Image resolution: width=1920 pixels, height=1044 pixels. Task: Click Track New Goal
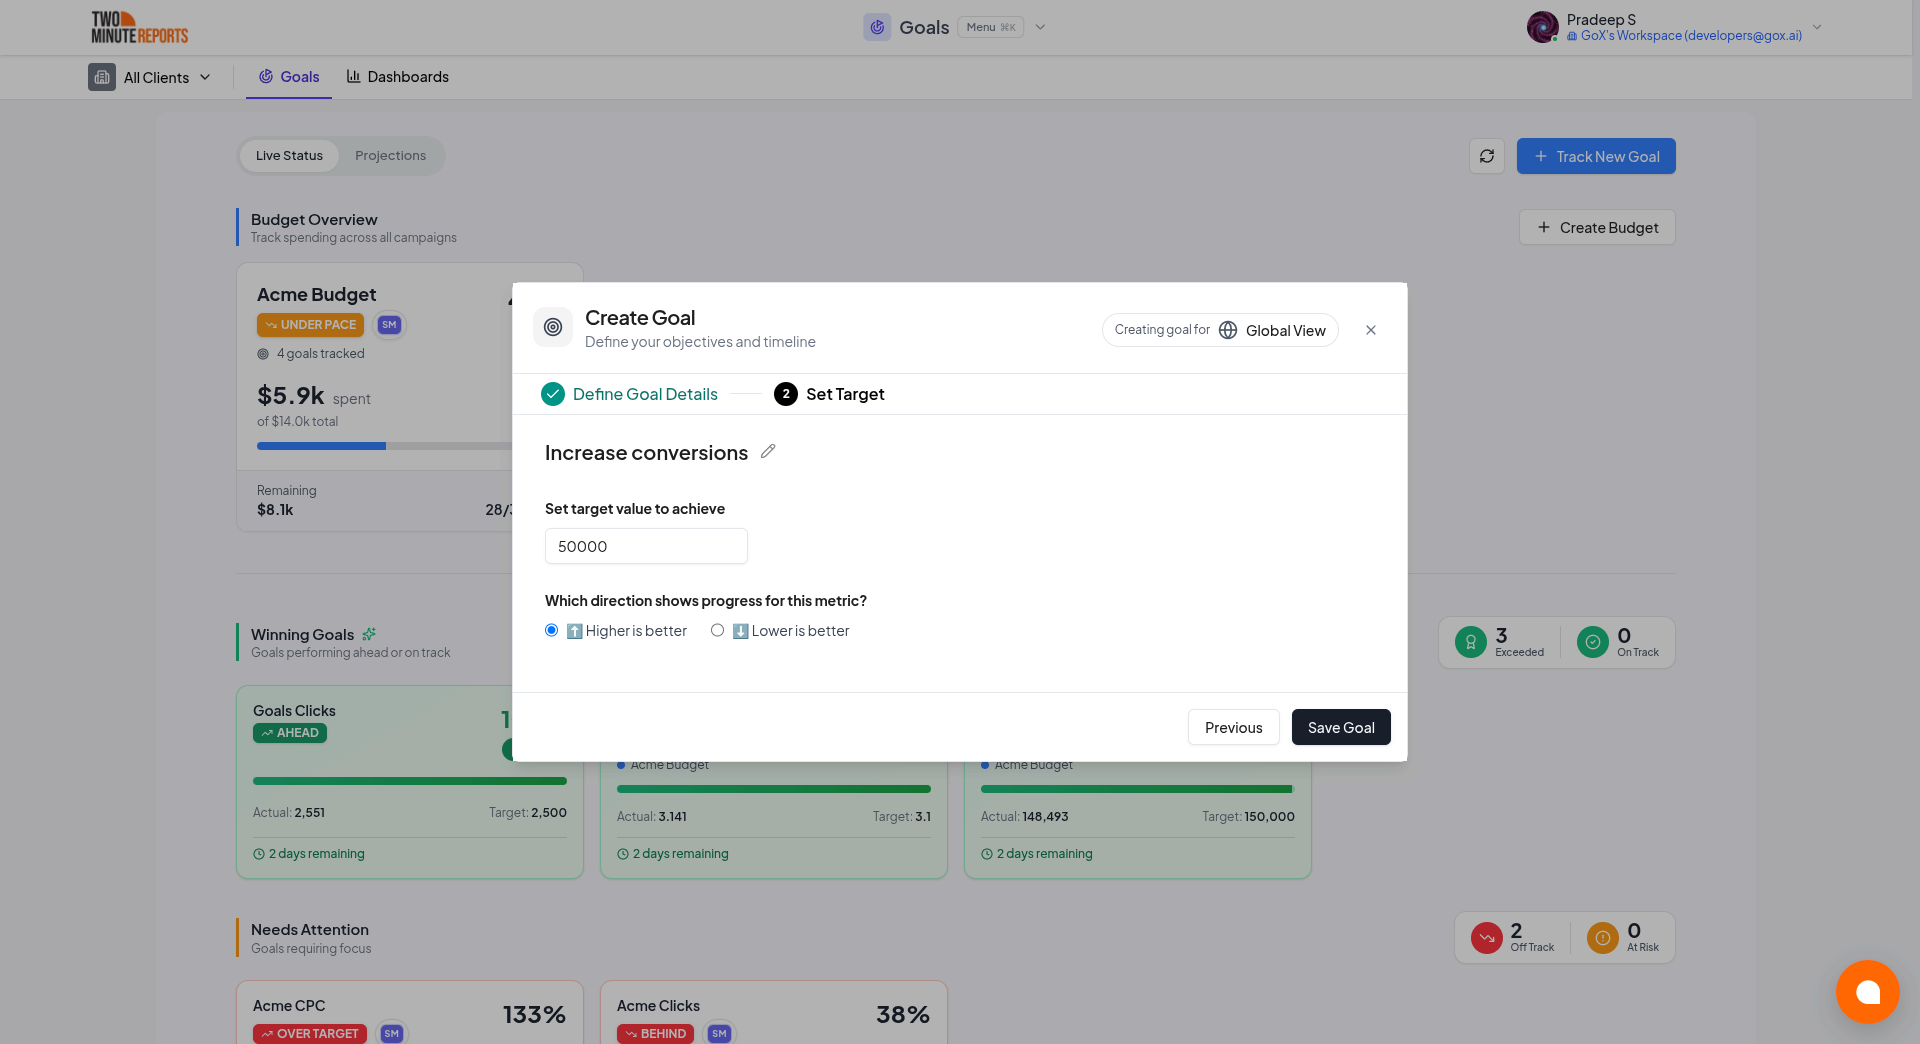1595,156
